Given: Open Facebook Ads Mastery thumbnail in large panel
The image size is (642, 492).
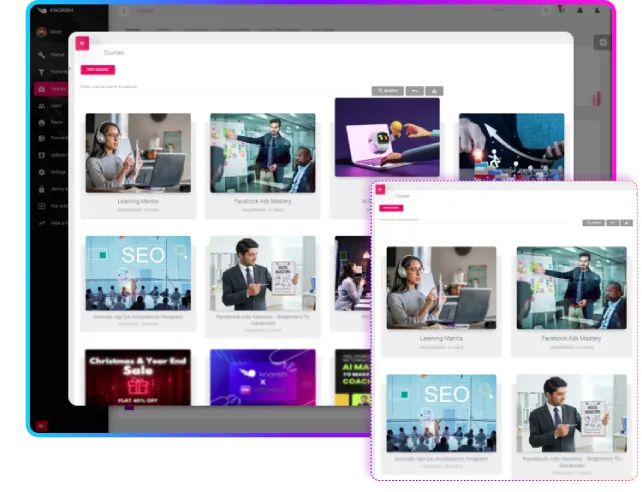Looking at the screenshot, I should [x=263, y=153].
